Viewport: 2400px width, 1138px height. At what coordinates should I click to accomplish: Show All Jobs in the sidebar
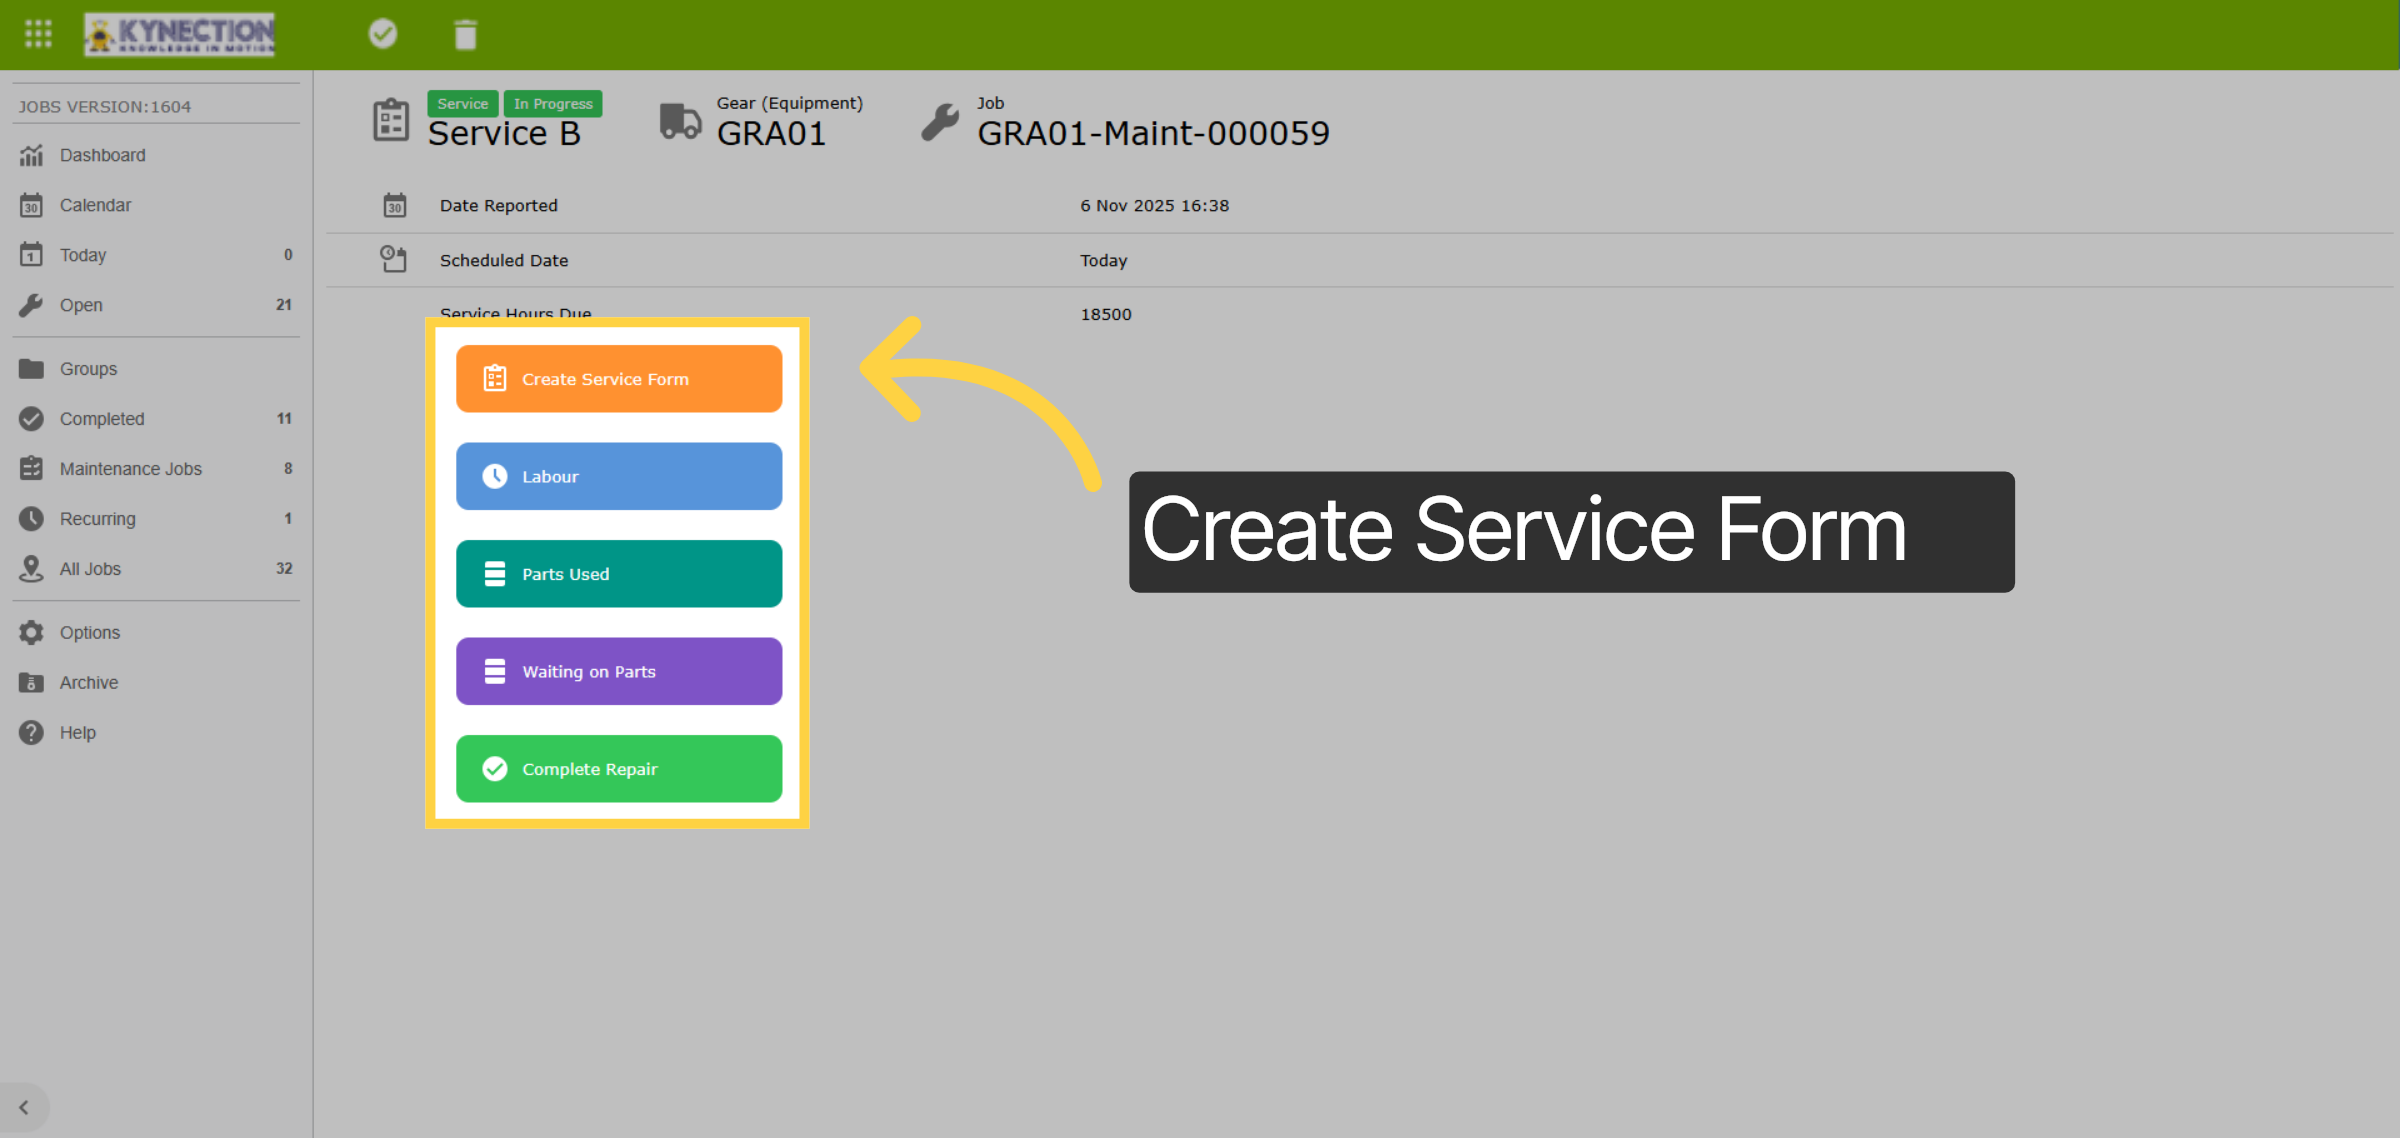(x=156, y=569)
